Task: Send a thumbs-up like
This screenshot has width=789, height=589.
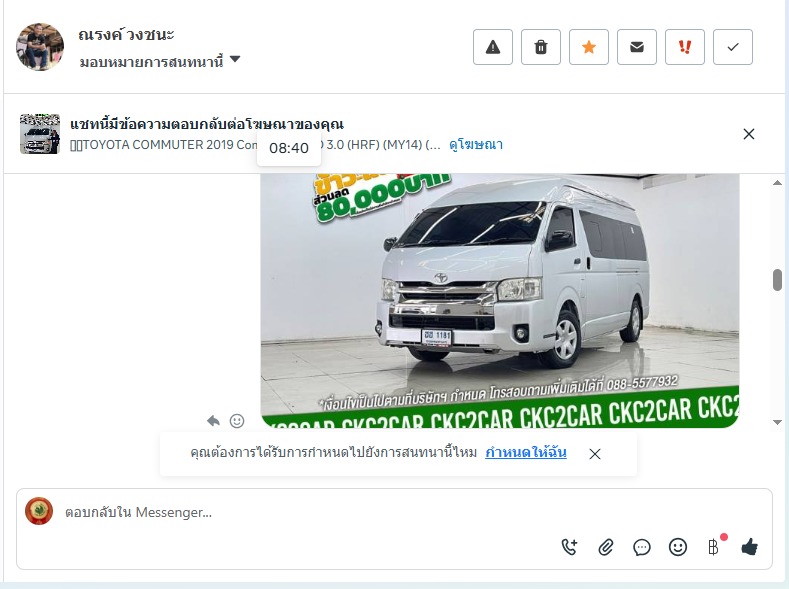Action: click(x=750, y=546)
